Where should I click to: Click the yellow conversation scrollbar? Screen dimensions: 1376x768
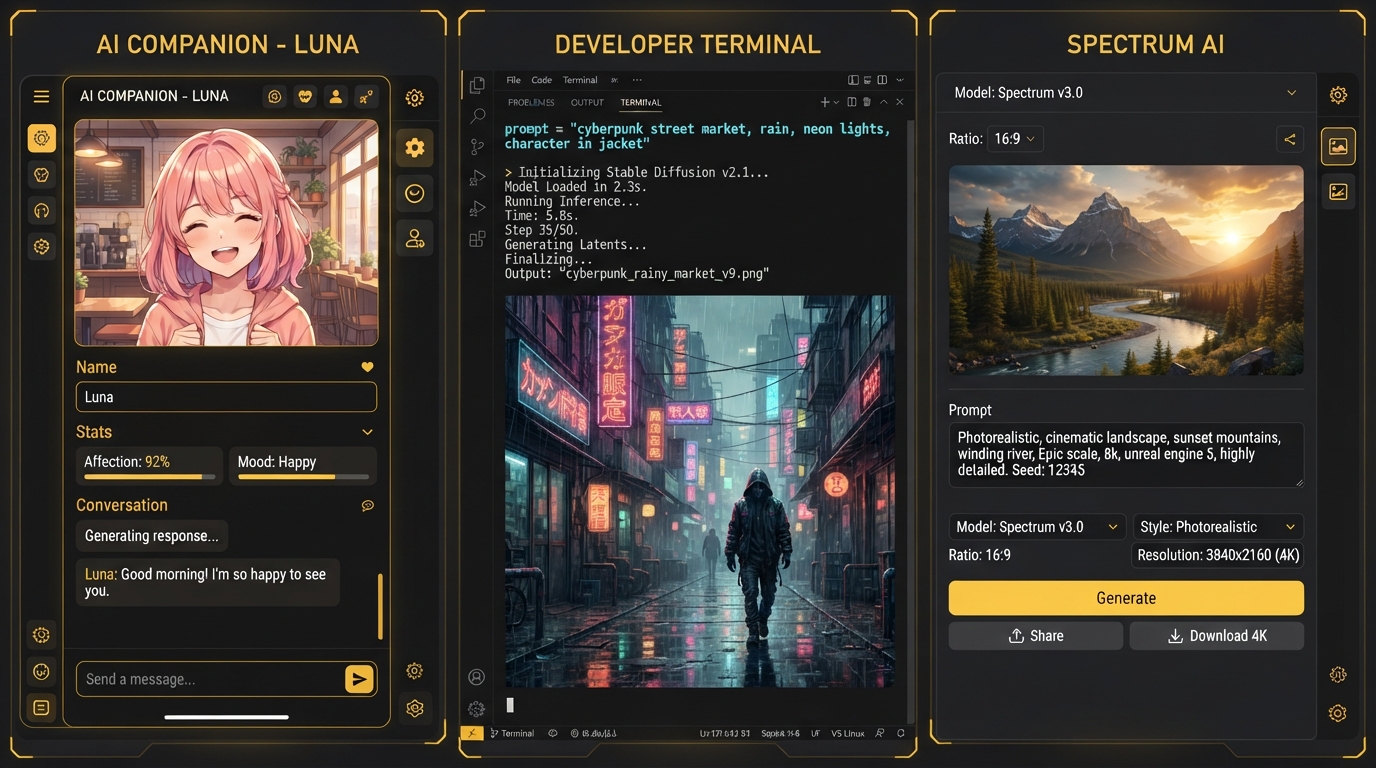coord(380,606)
